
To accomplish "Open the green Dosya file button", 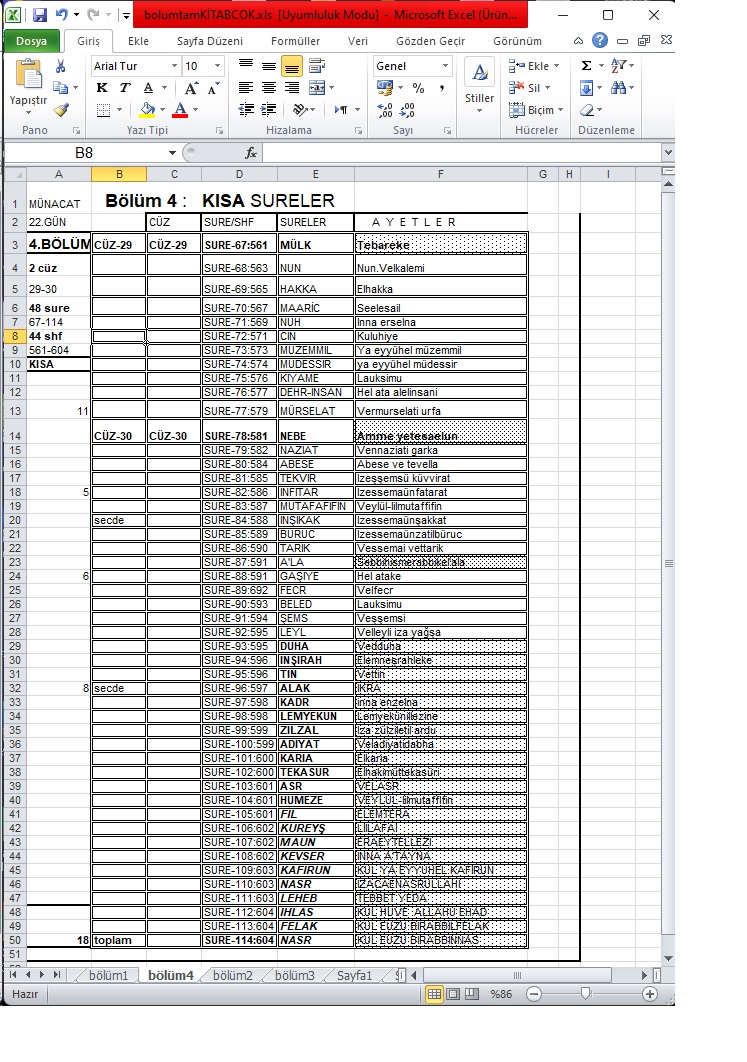I will point(31,41).
